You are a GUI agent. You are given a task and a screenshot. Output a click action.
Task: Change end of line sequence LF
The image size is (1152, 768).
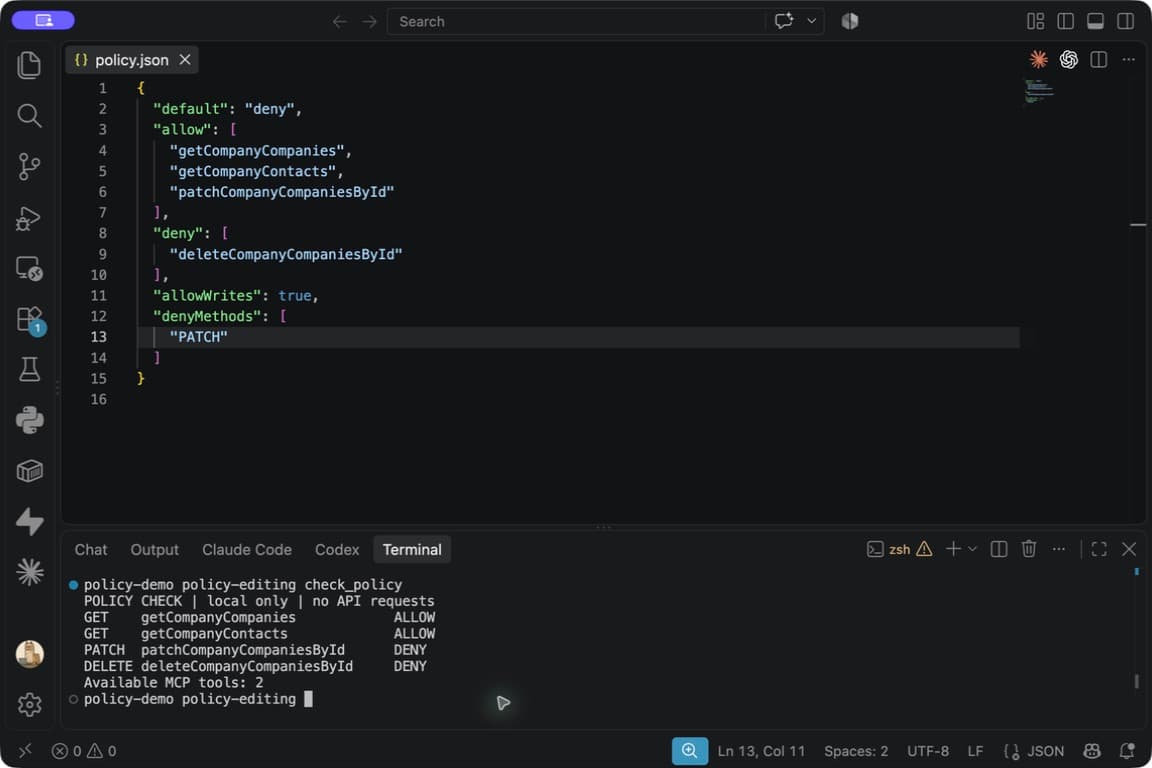(x=975, y=750)
